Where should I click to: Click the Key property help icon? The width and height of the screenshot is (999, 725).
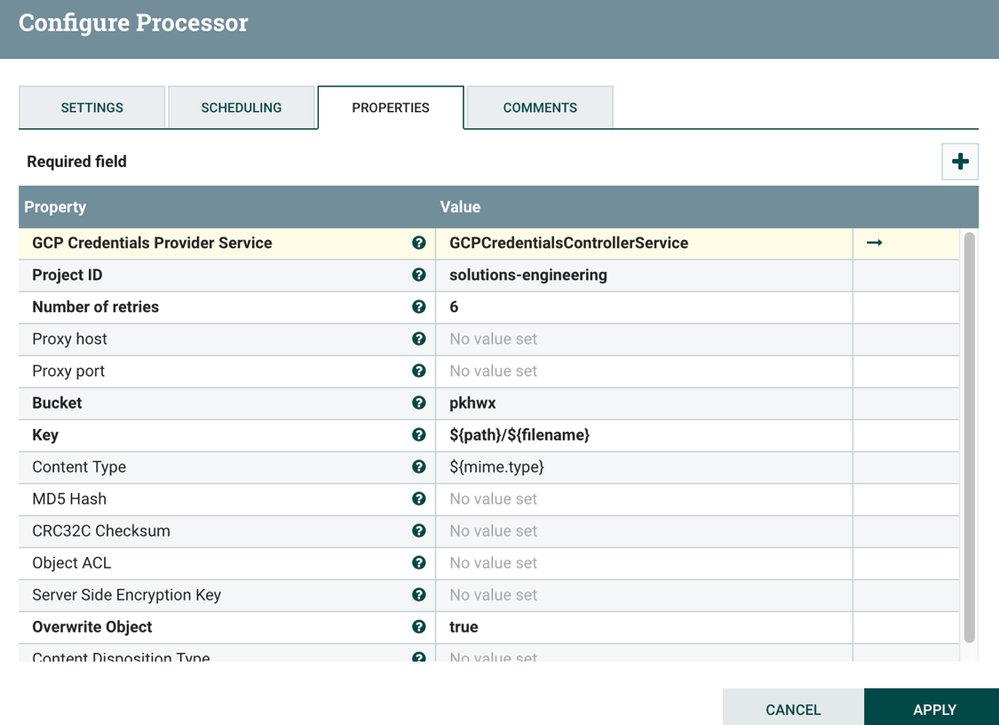419,435
